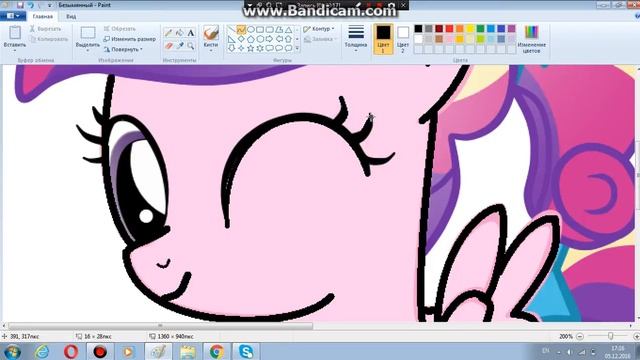Click the Save icon in title bar
This screenshot has width=640, height=360.
coord(20,5)
